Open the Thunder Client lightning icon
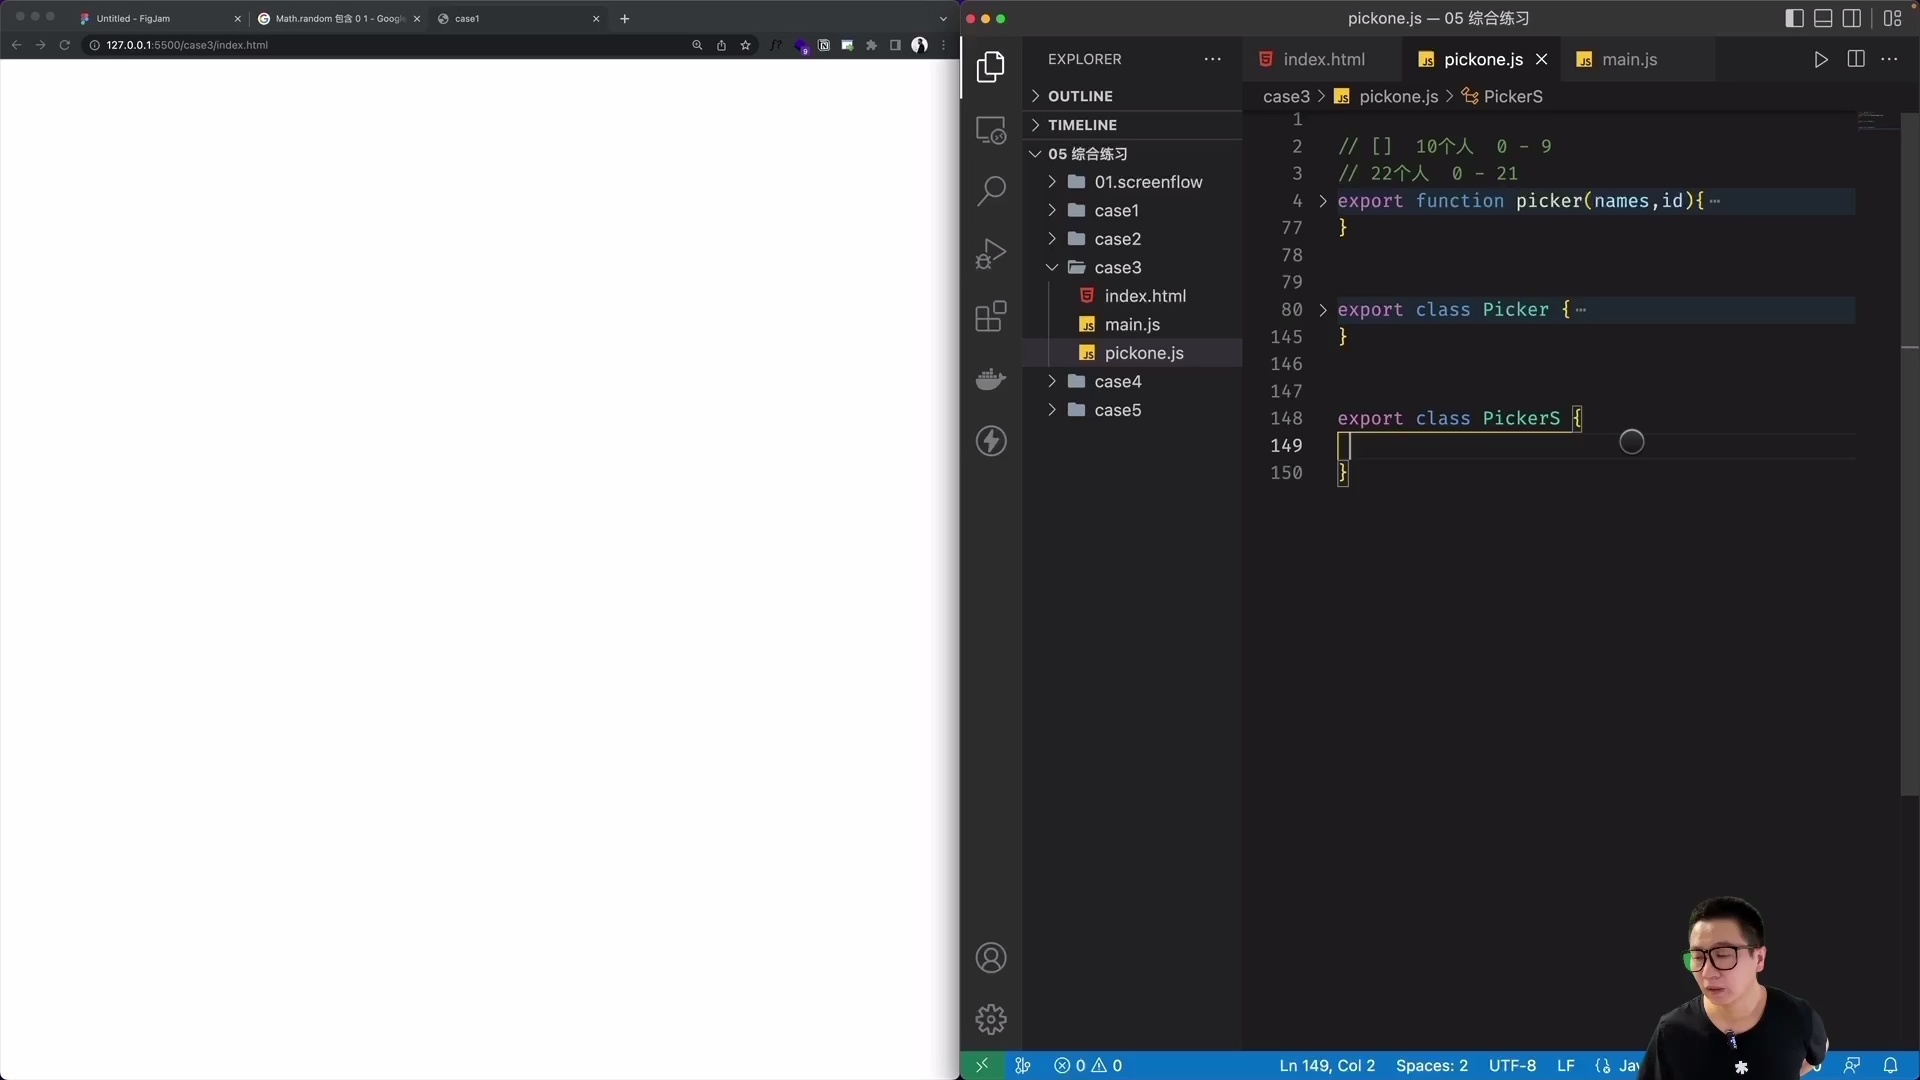The height and width of the screenshot is (1080, 1920). click(991, 441)
